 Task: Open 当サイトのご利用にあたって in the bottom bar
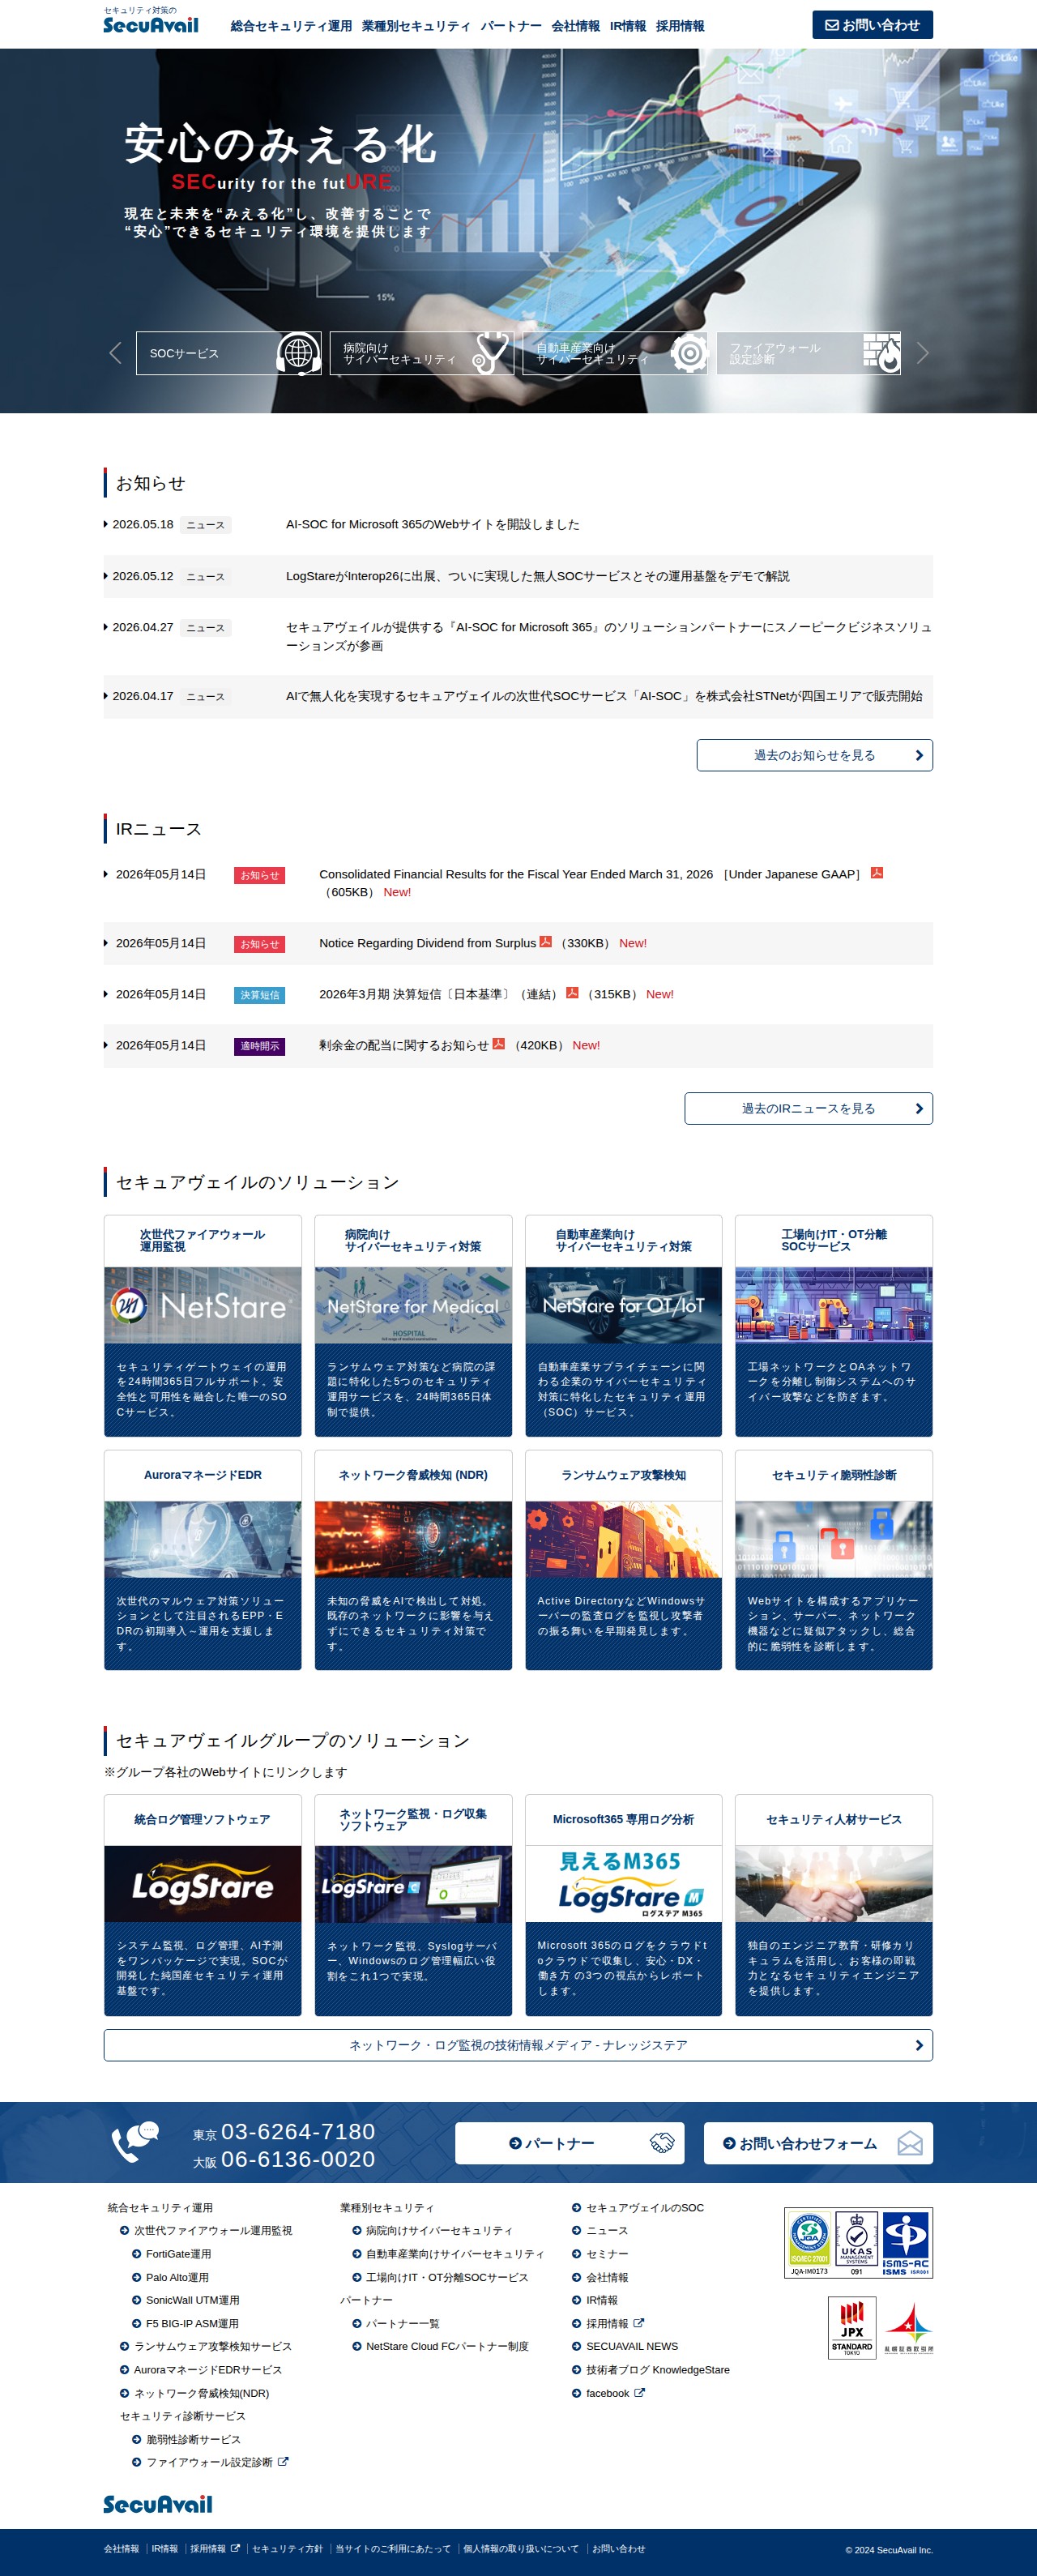coord(393,2549)
